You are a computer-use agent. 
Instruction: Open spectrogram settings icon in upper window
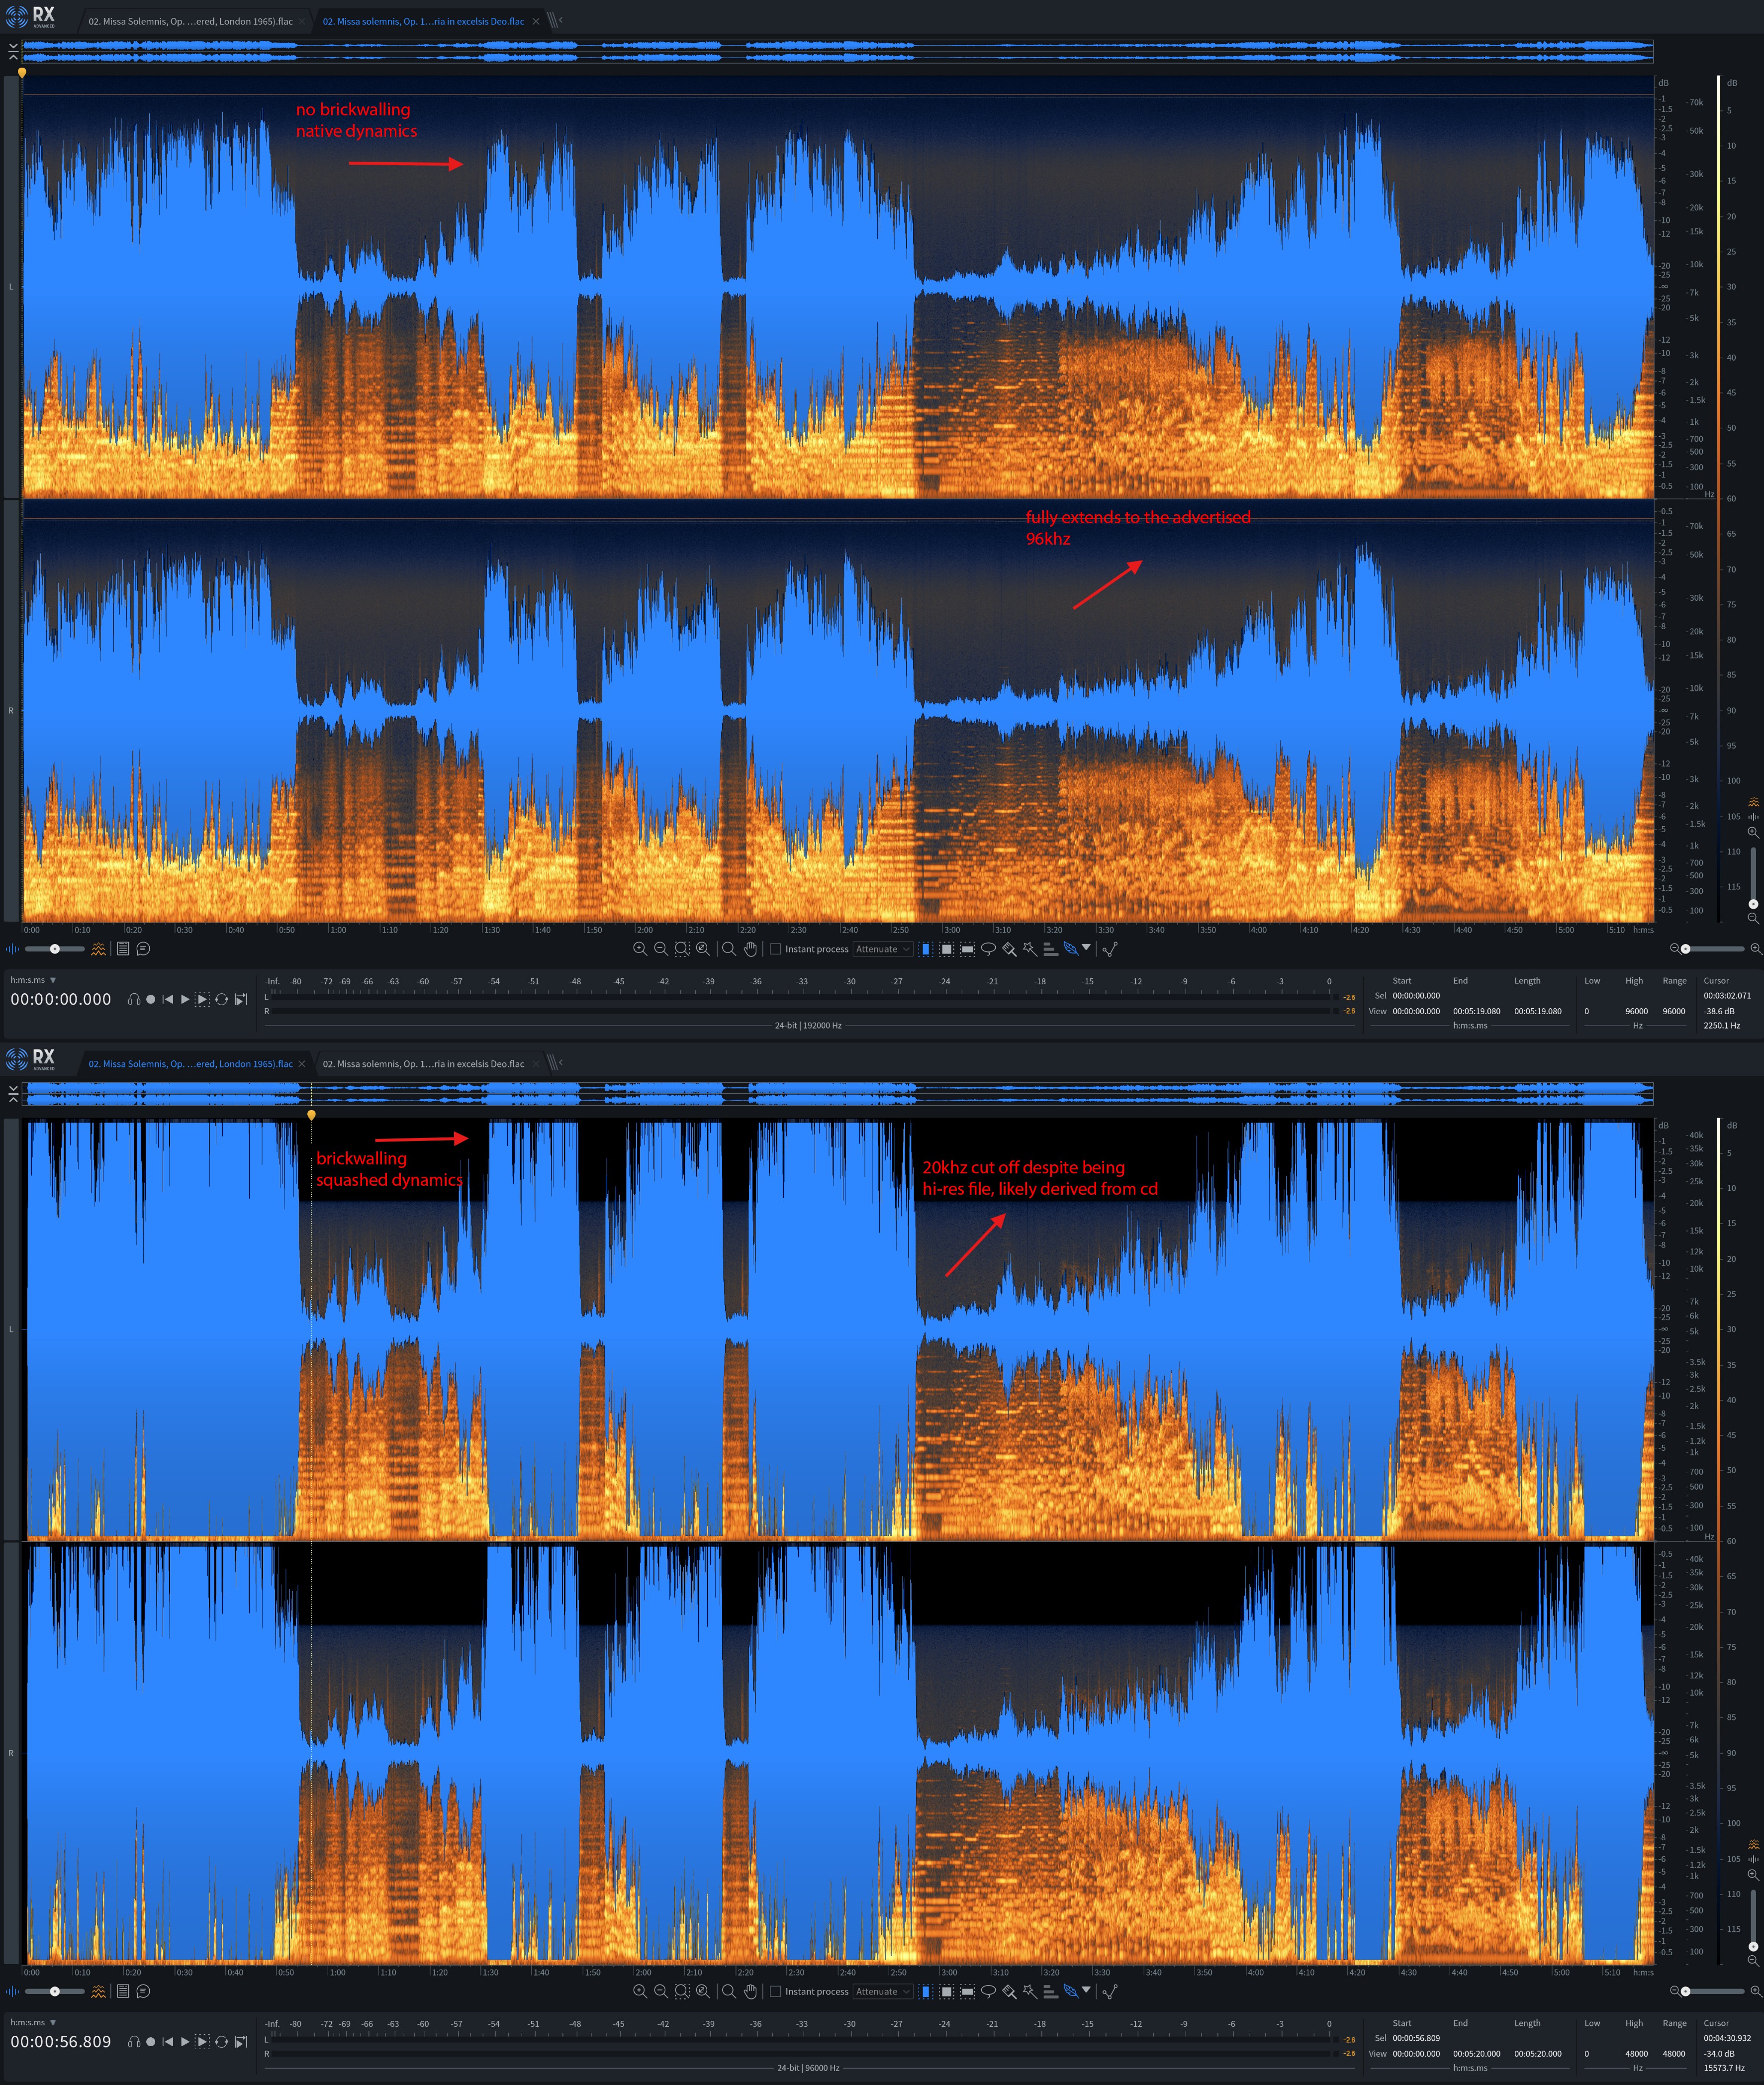point(98,949)
